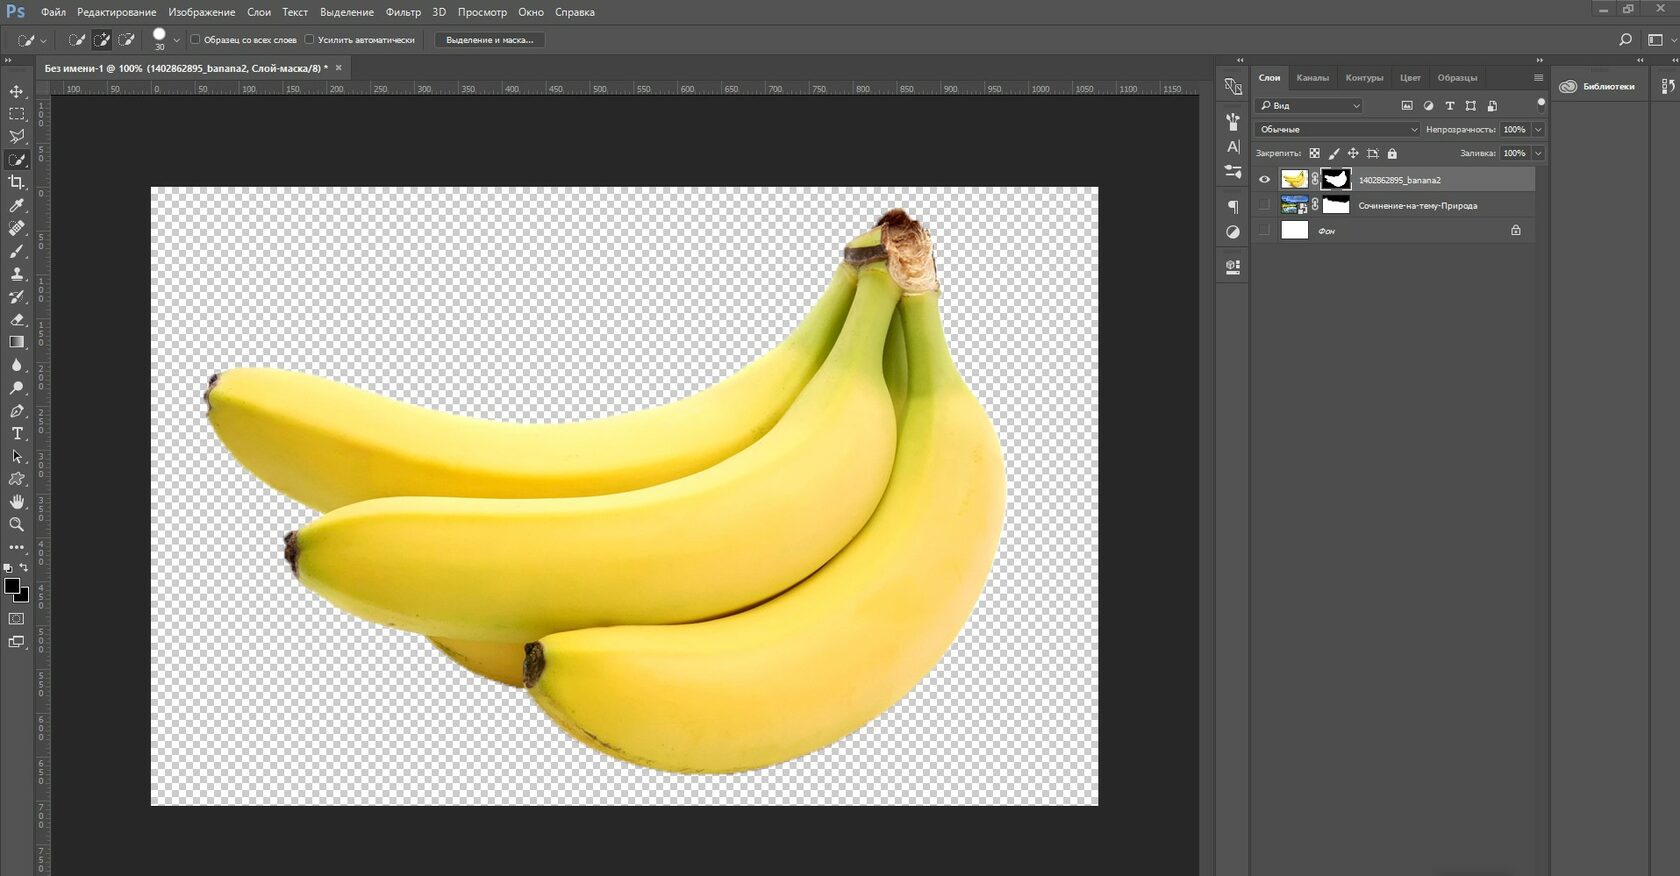Select the Hand tool

(17, 501)
